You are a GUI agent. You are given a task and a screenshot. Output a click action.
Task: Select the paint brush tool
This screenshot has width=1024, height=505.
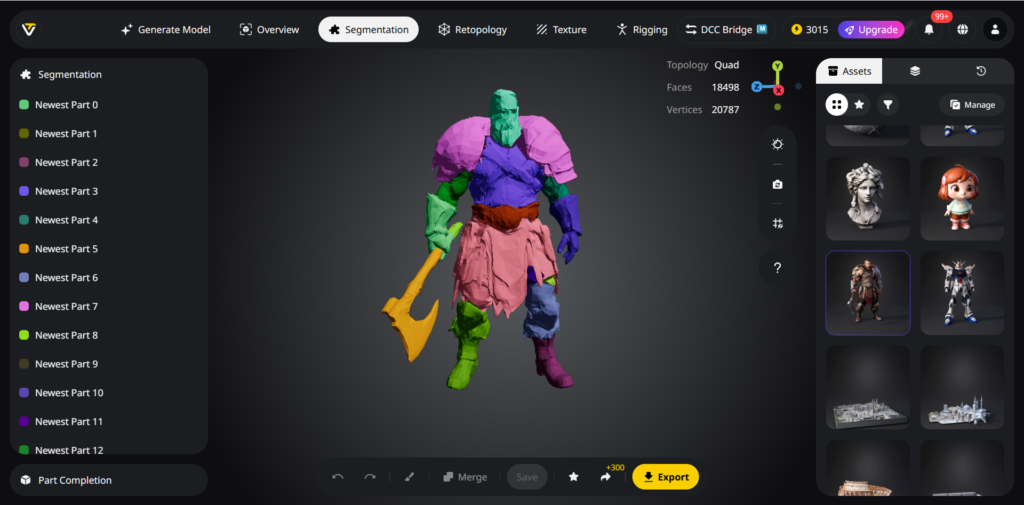(409, 477)
